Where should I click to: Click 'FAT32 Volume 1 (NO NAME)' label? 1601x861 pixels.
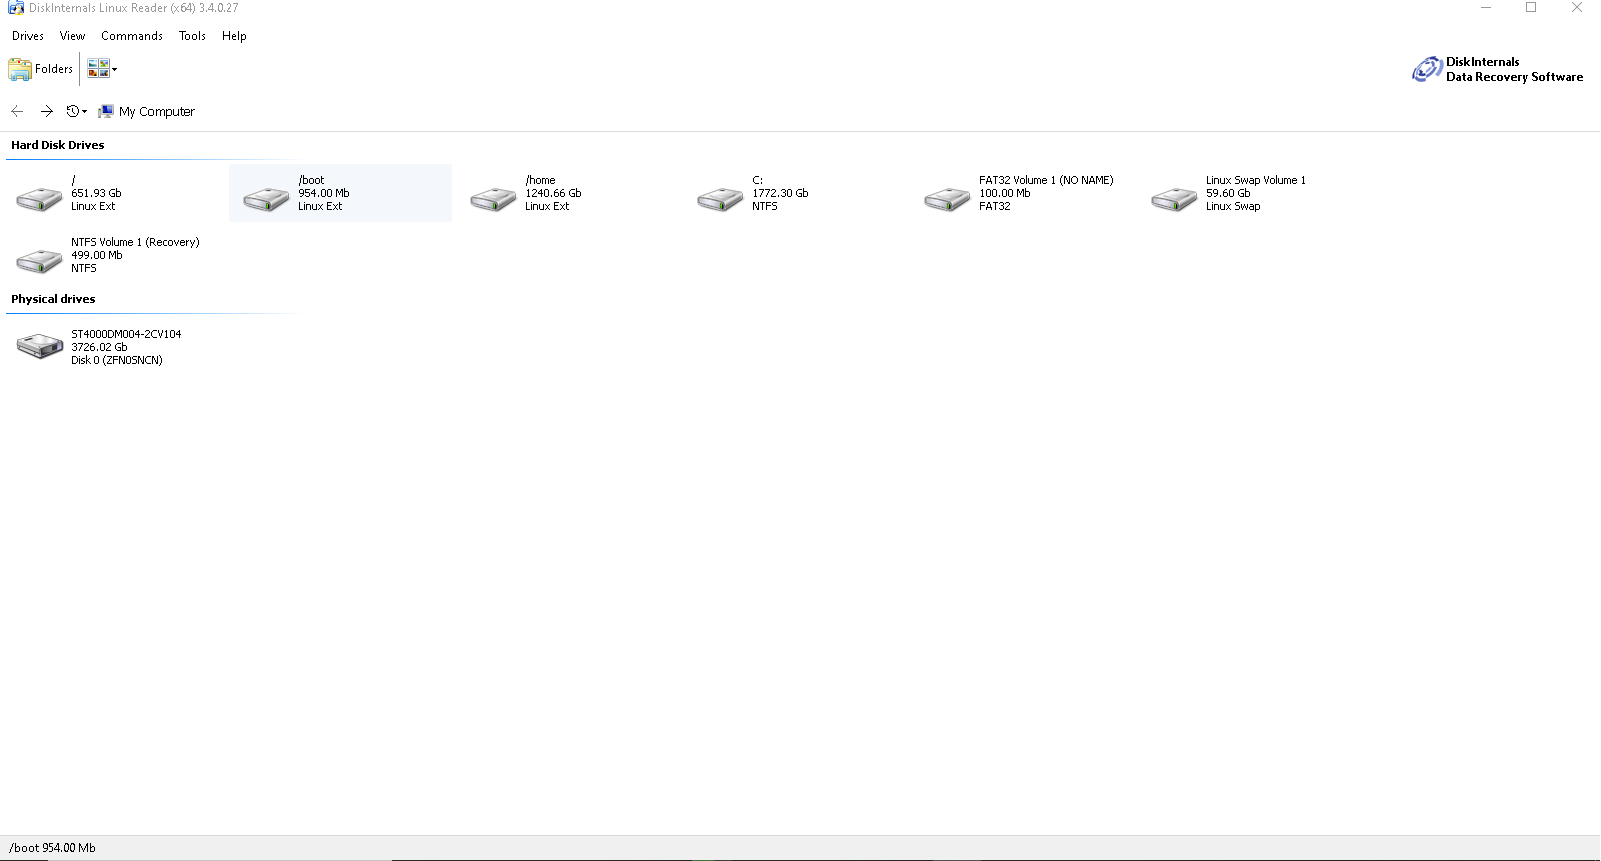1046,181
